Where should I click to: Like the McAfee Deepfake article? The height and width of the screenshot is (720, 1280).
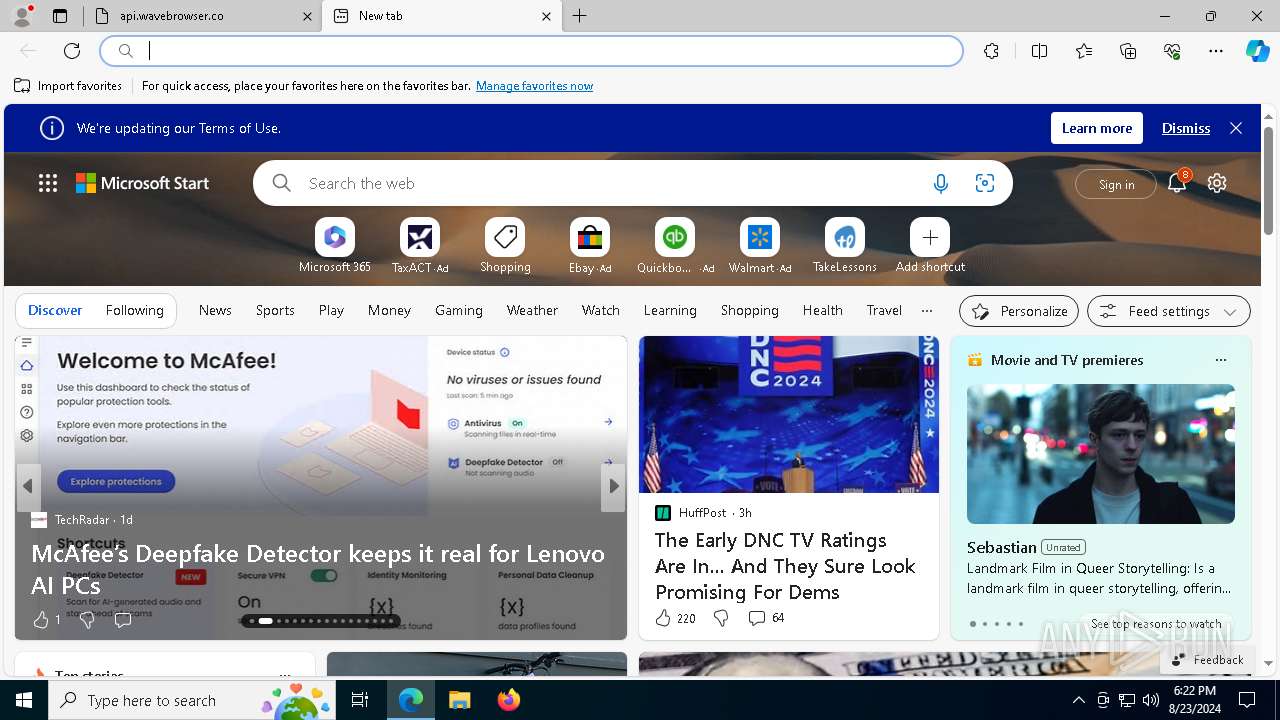pyautogui.click(x=41, y=620)
